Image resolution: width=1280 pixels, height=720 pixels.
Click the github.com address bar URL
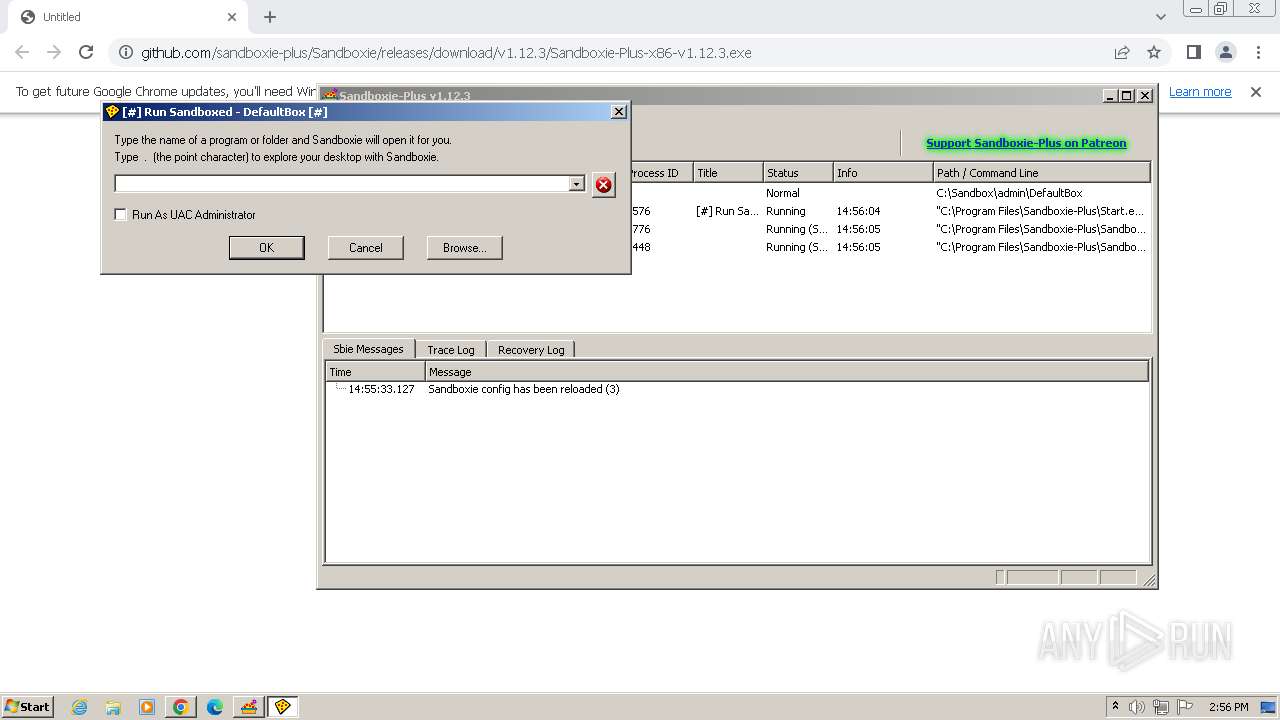[x=446, y=53]
